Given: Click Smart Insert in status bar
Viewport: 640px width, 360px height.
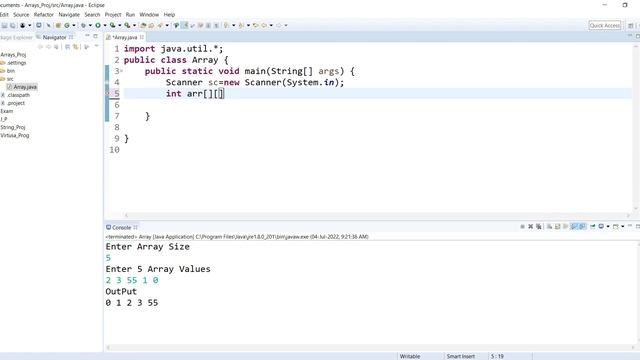Looking at the screenshot, I should click(460, 356).
